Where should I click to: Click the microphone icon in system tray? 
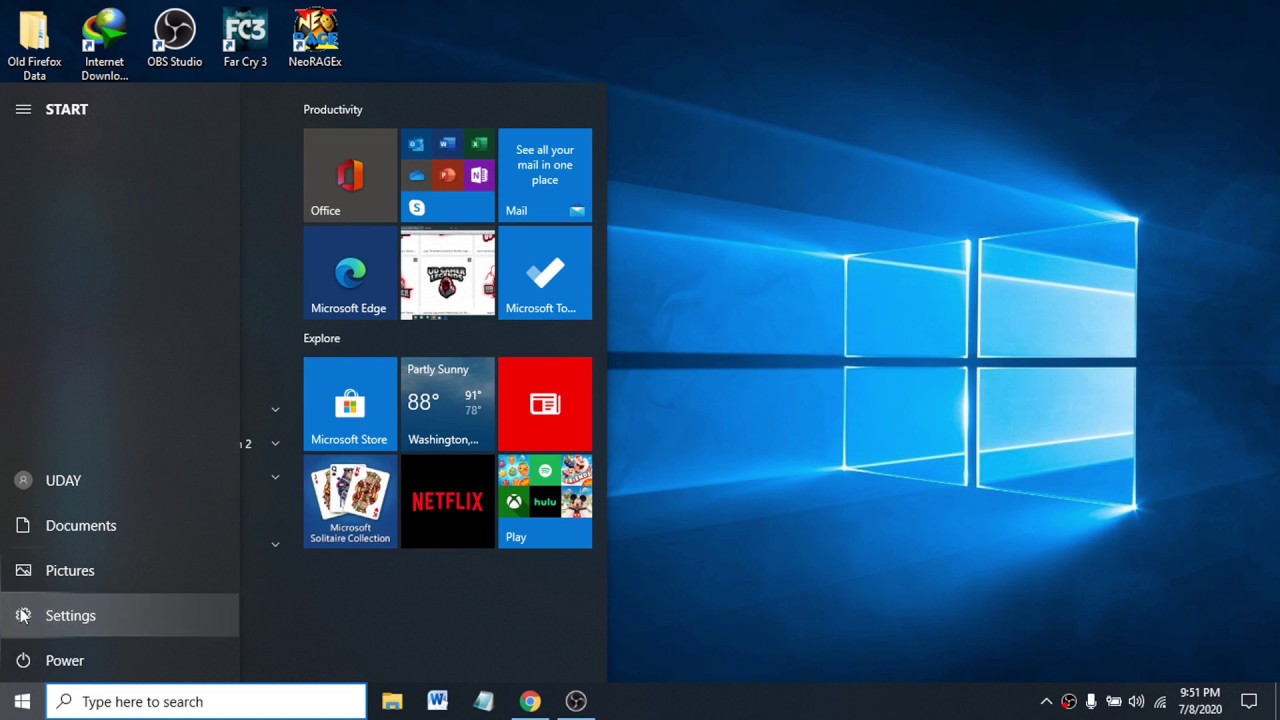coord(1091,702)
